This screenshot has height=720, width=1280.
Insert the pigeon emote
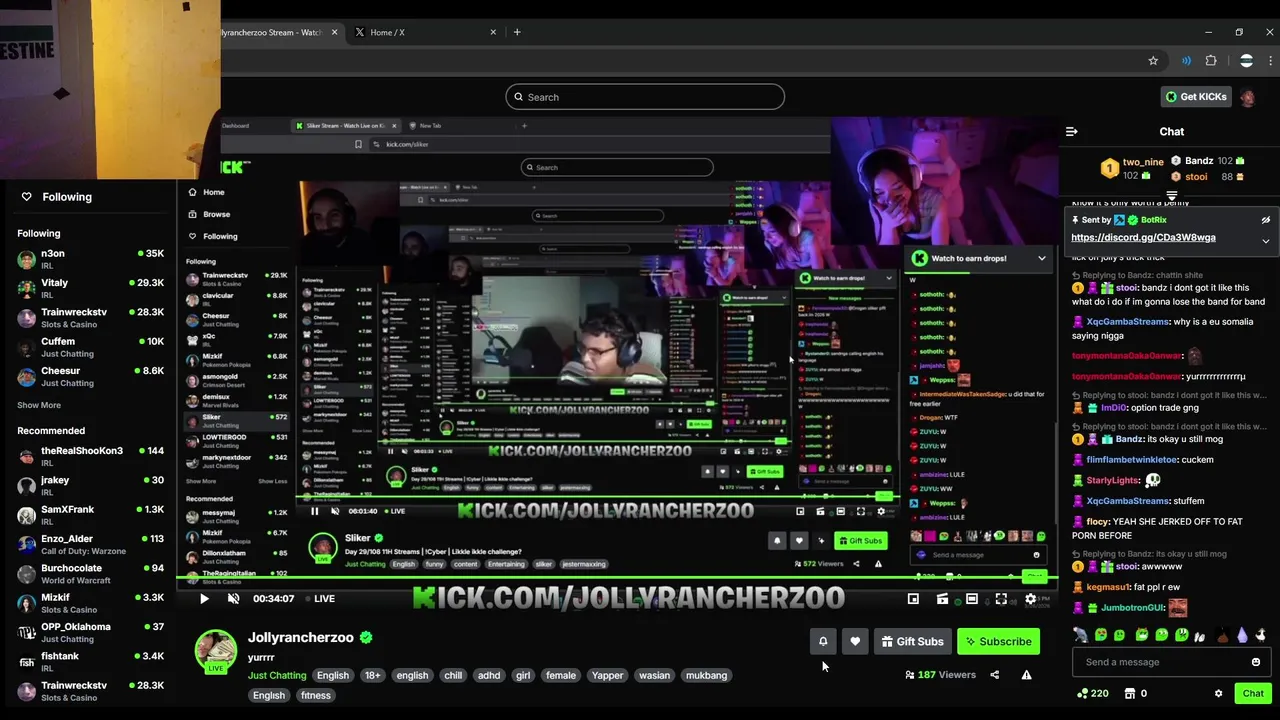[1081, 635]
